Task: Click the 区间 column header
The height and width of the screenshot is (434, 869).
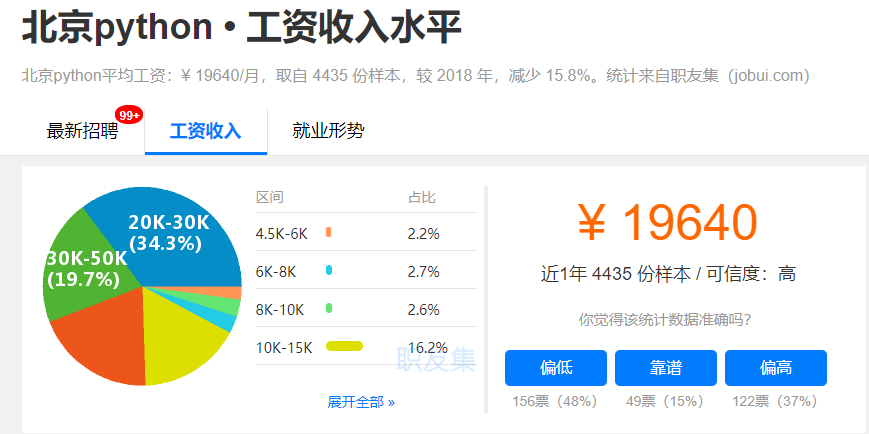Action: click(x=270, y=197)
